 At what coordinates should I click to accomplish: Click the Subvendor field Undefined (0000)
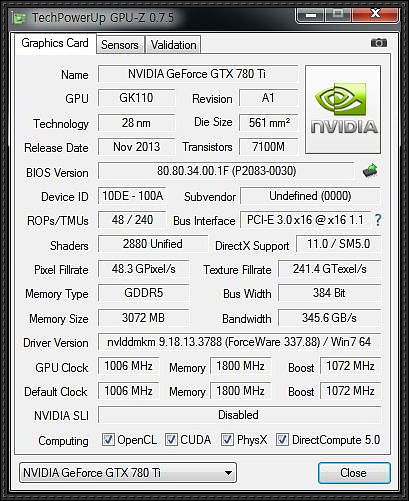click(x=310, y=196)
